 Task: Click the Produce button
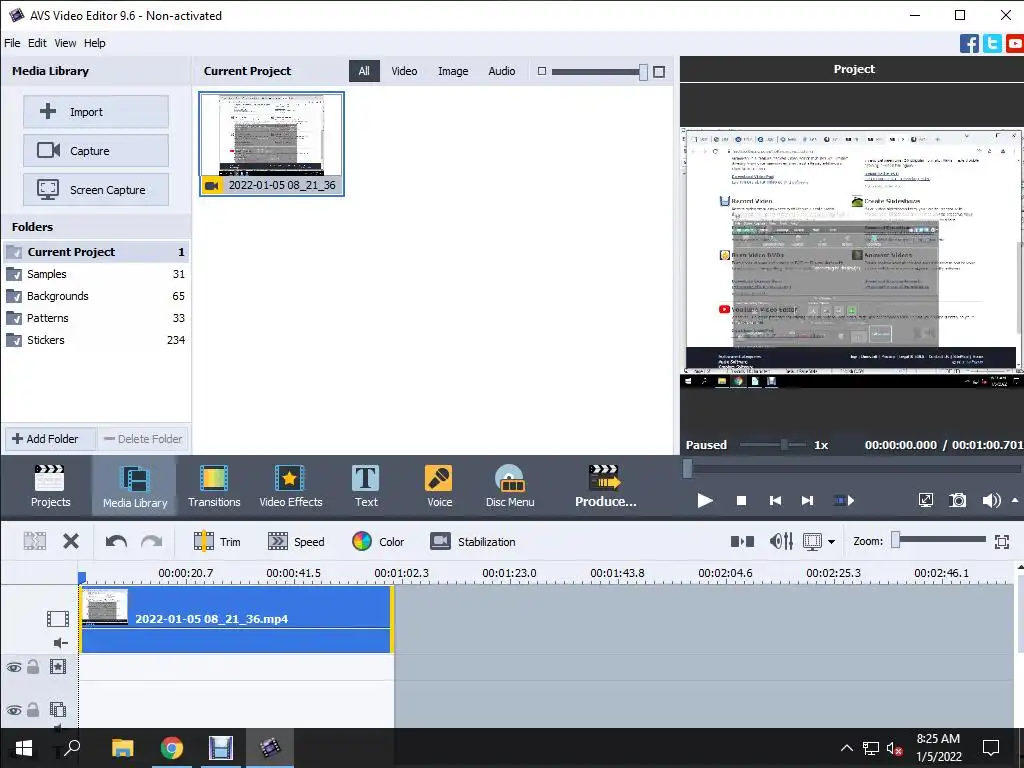pyautogui.click(x=605, y=487)
